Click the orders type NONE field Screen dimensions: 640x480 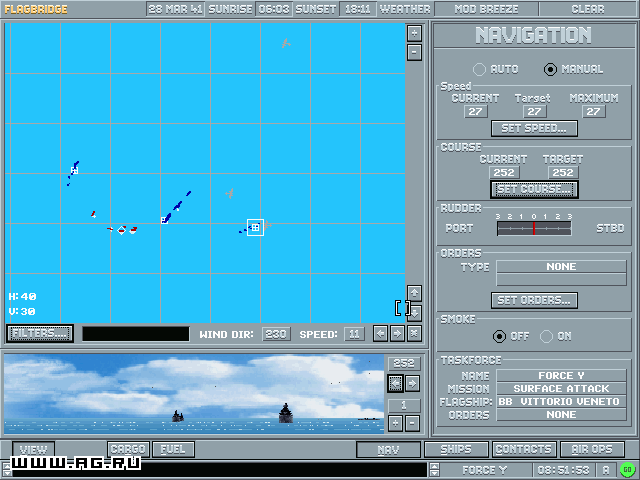point(562,267)
